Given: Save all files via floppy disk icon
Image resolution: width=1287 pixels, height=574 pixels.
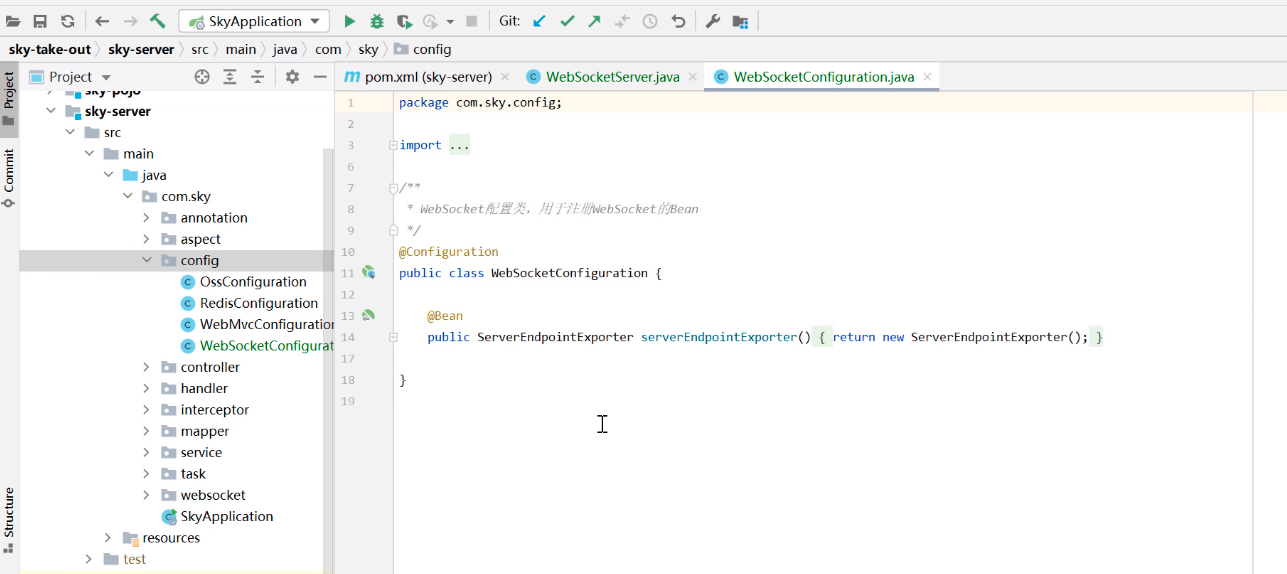Looking at the screenshot, I should 40,21.
